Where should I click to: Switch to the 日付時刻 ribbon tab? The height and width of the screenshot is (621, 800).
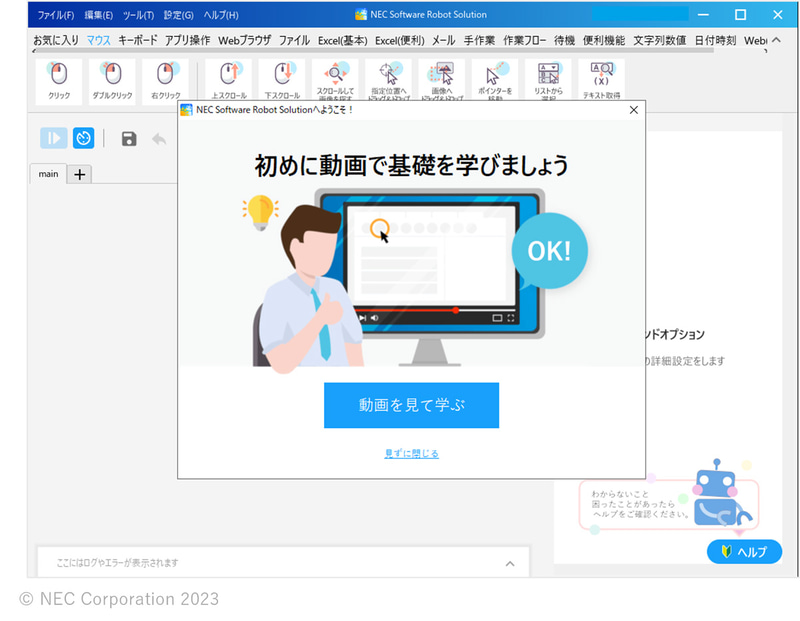(x=715, y=40)
